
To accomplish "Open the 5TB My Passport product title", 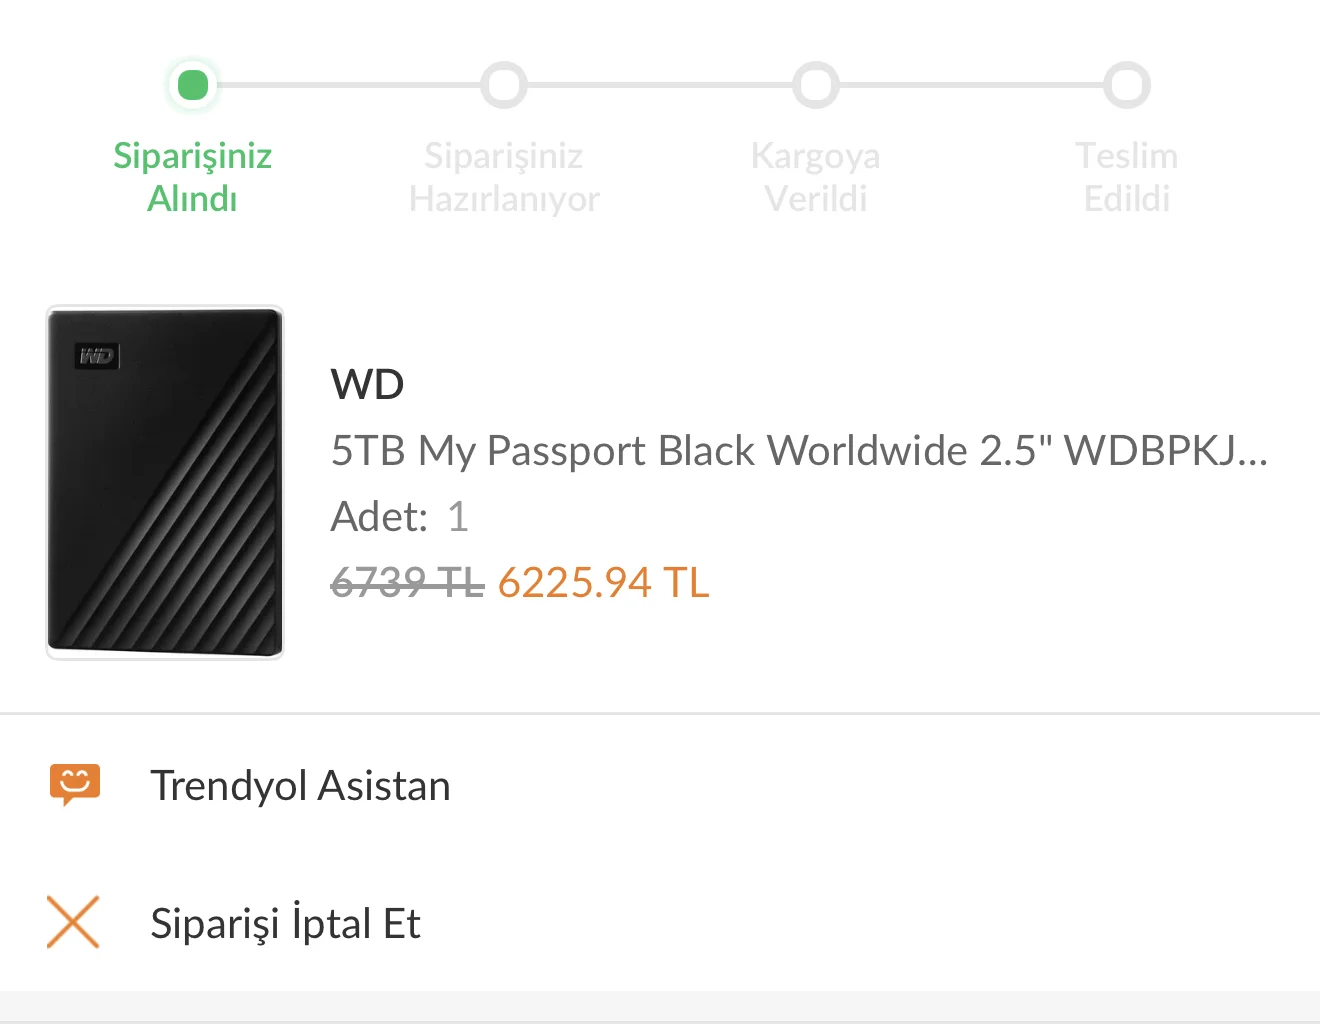I will click(798, 451).
